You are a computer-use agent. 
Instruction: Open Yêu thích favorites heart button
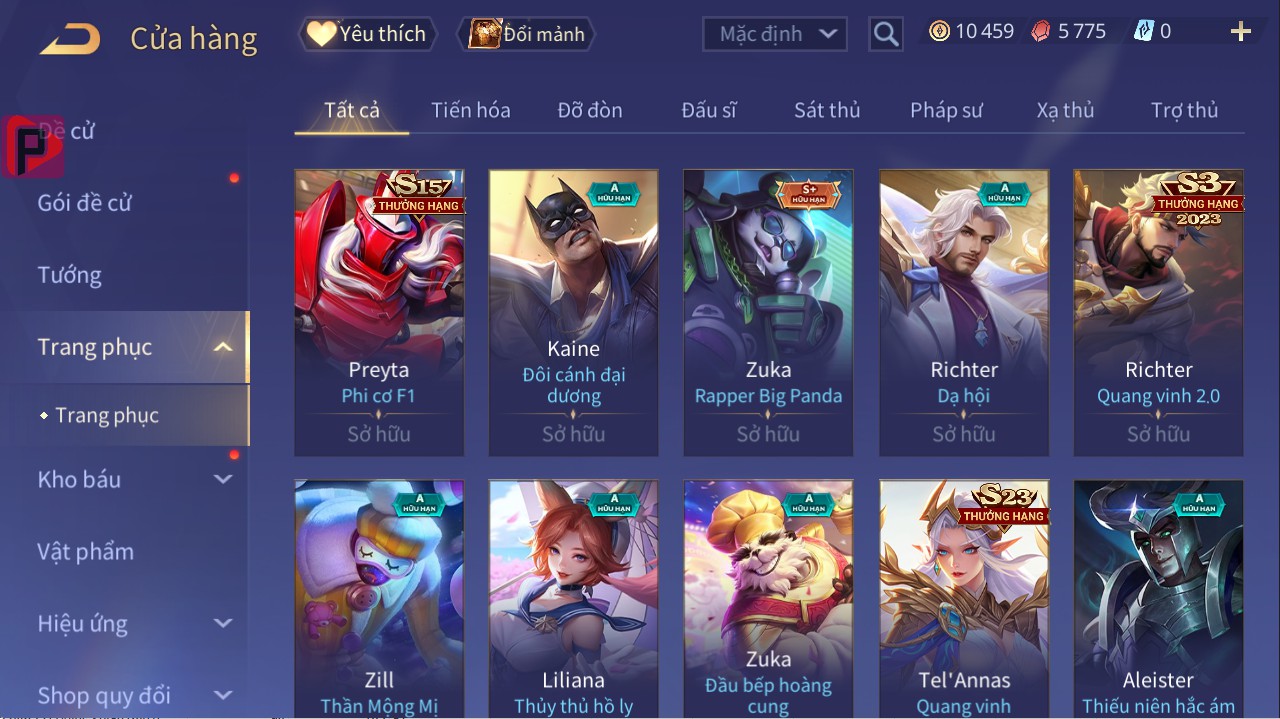click(368, 34)
